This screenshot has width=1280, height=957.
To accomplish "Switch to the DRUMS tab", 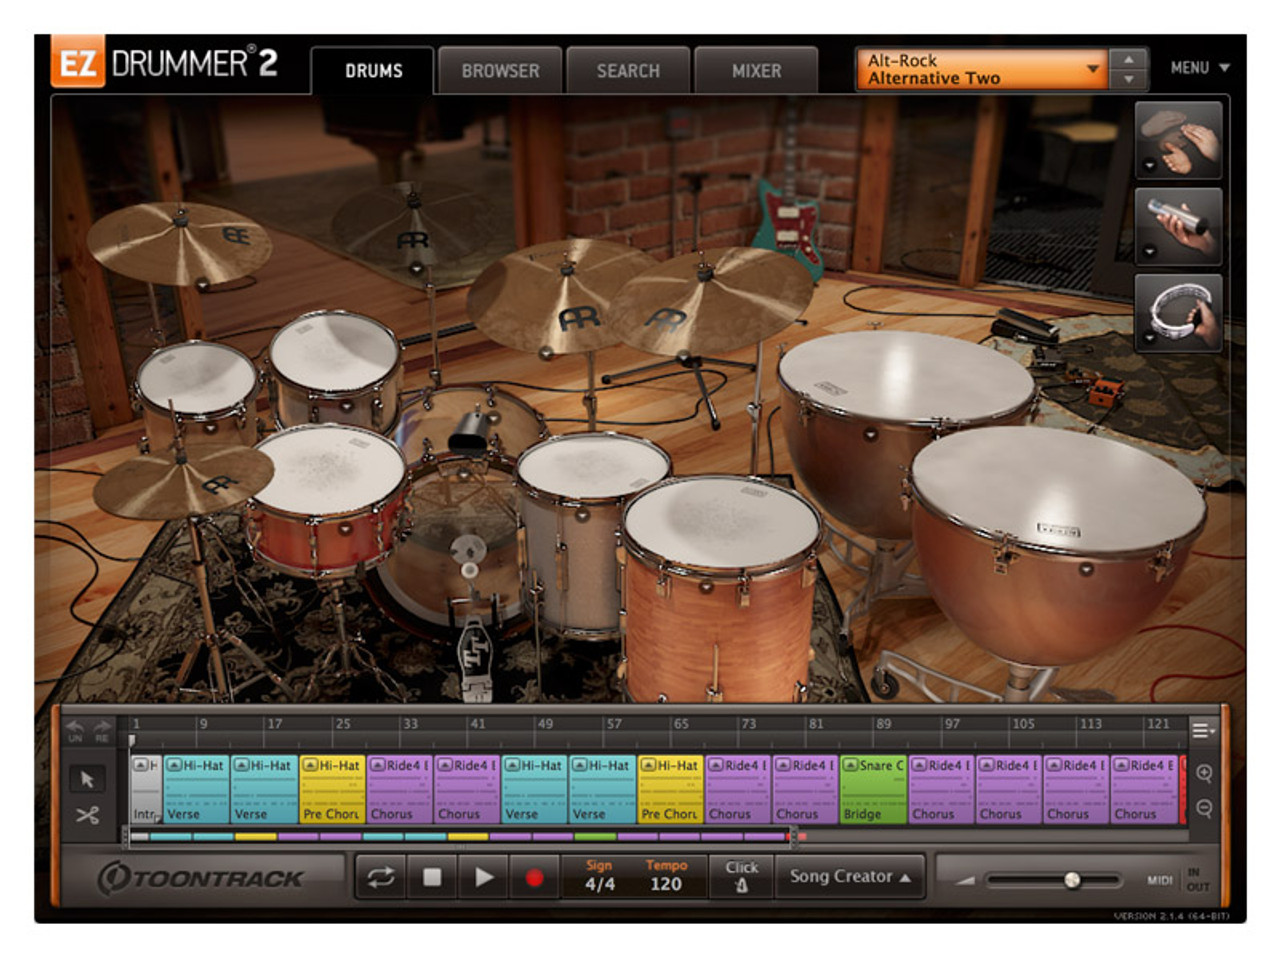I will coord(373,71).
